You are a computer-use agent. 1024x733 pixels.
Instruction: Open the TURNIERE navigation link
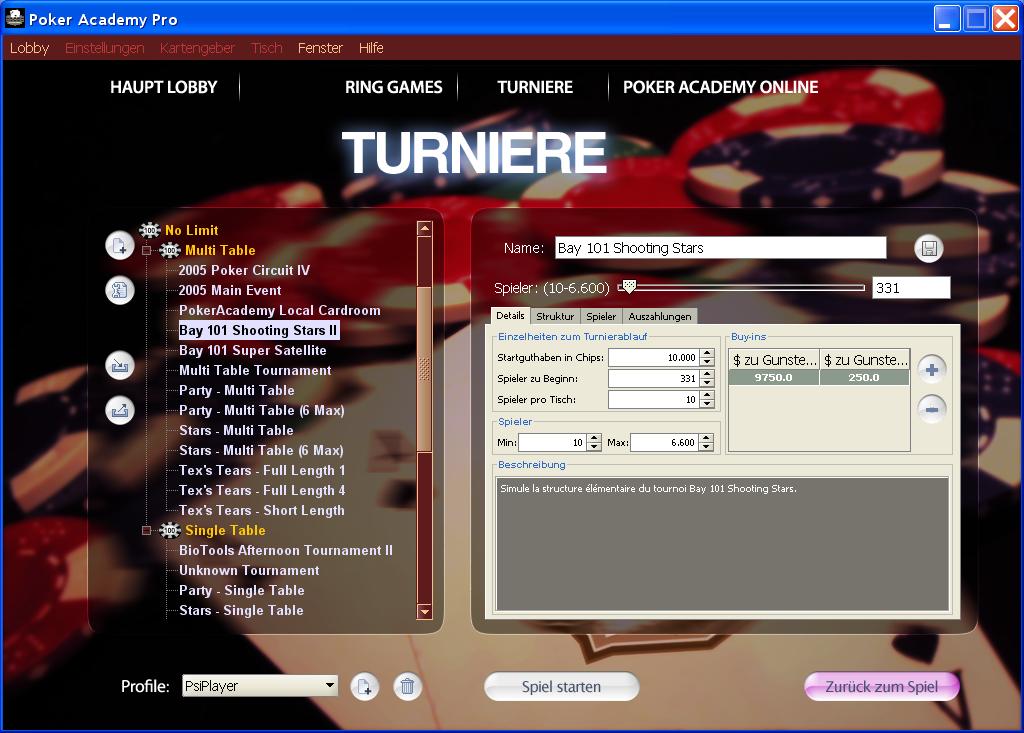(535, 87)
